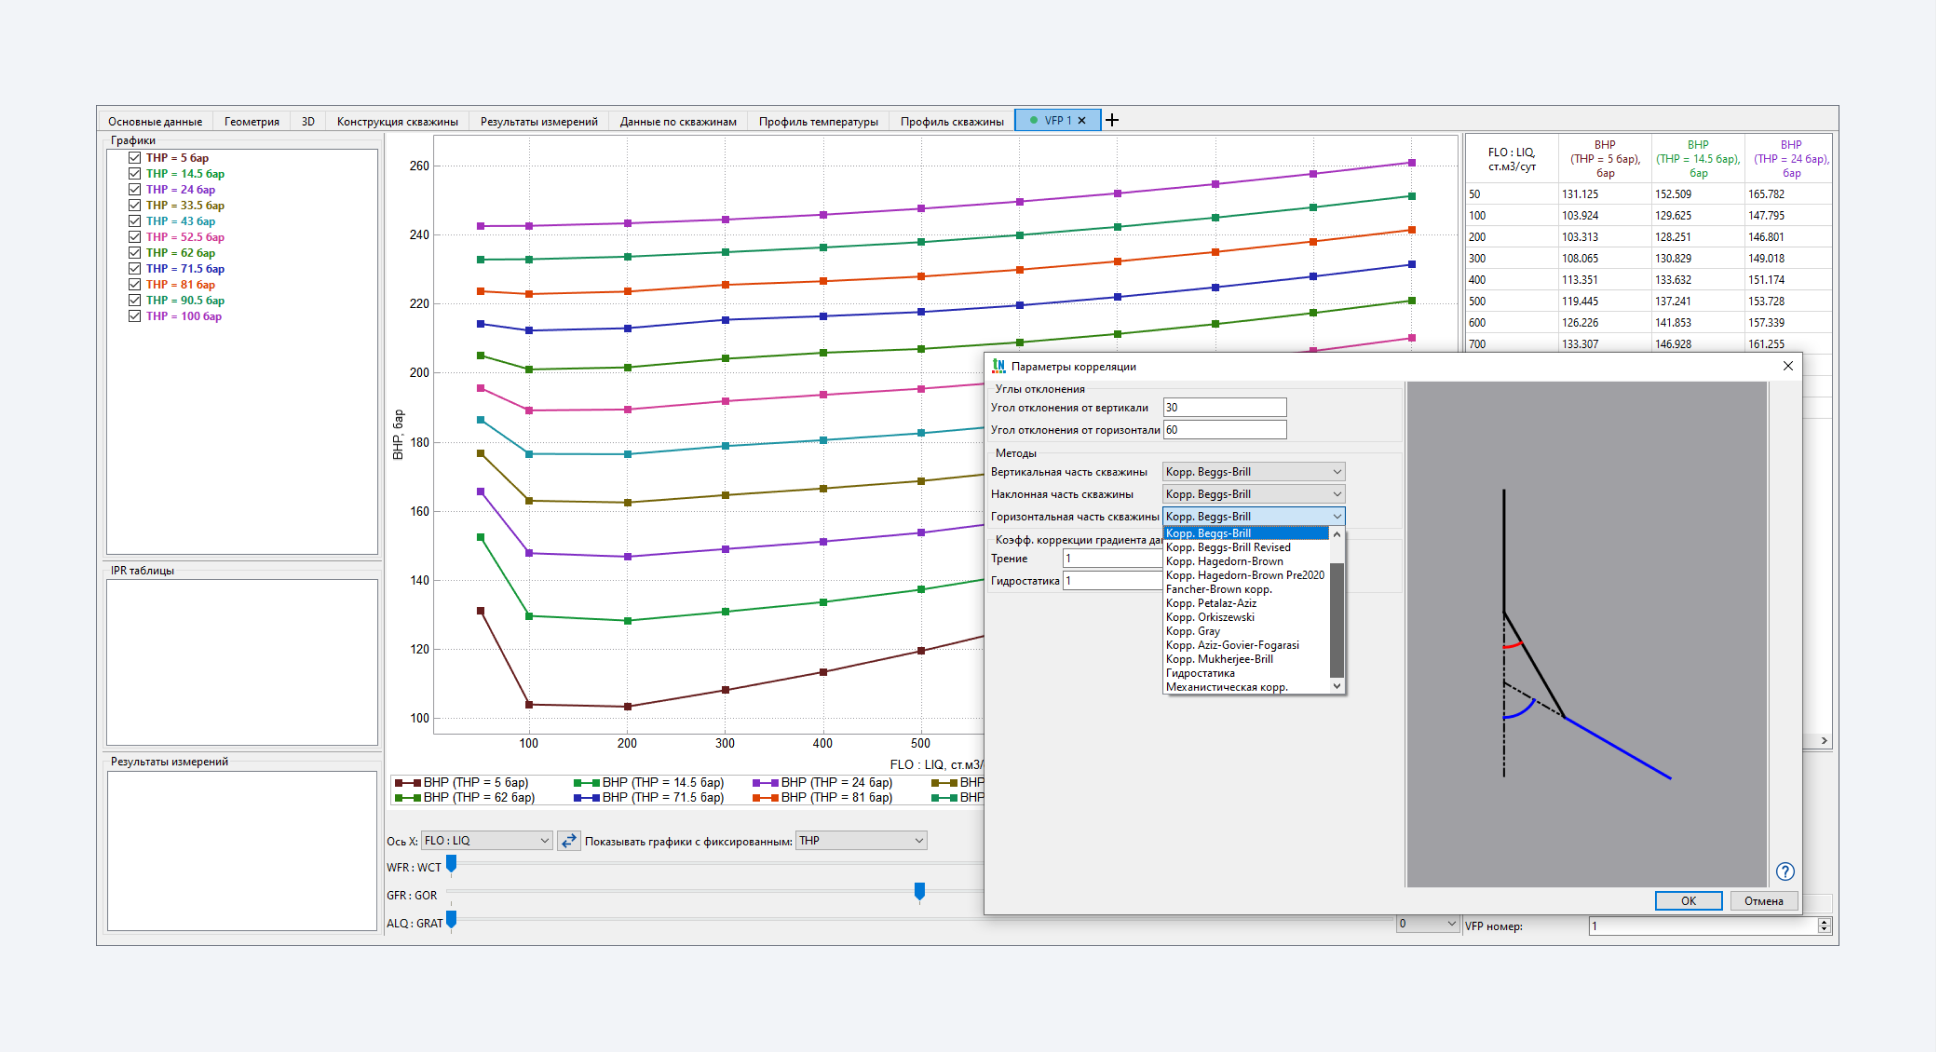Toggle THP = 81 бар checkbox
The height and width of the screenshot is (1052, 1936).
point(134,285)
